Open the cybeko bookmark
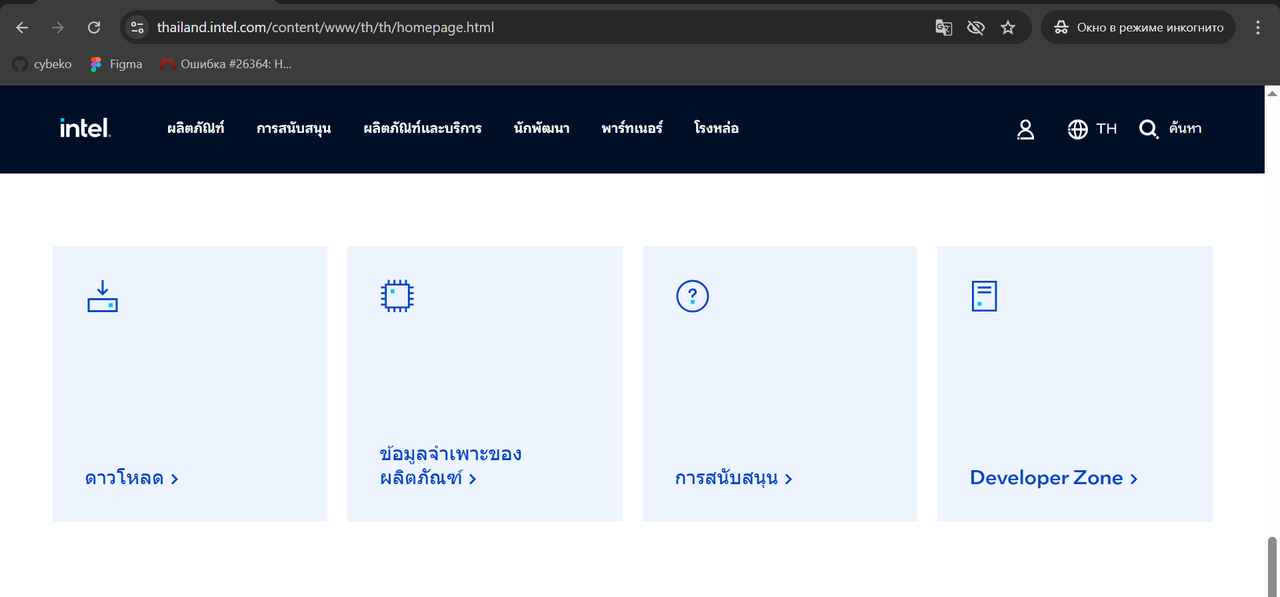 [x=42, y=64]
